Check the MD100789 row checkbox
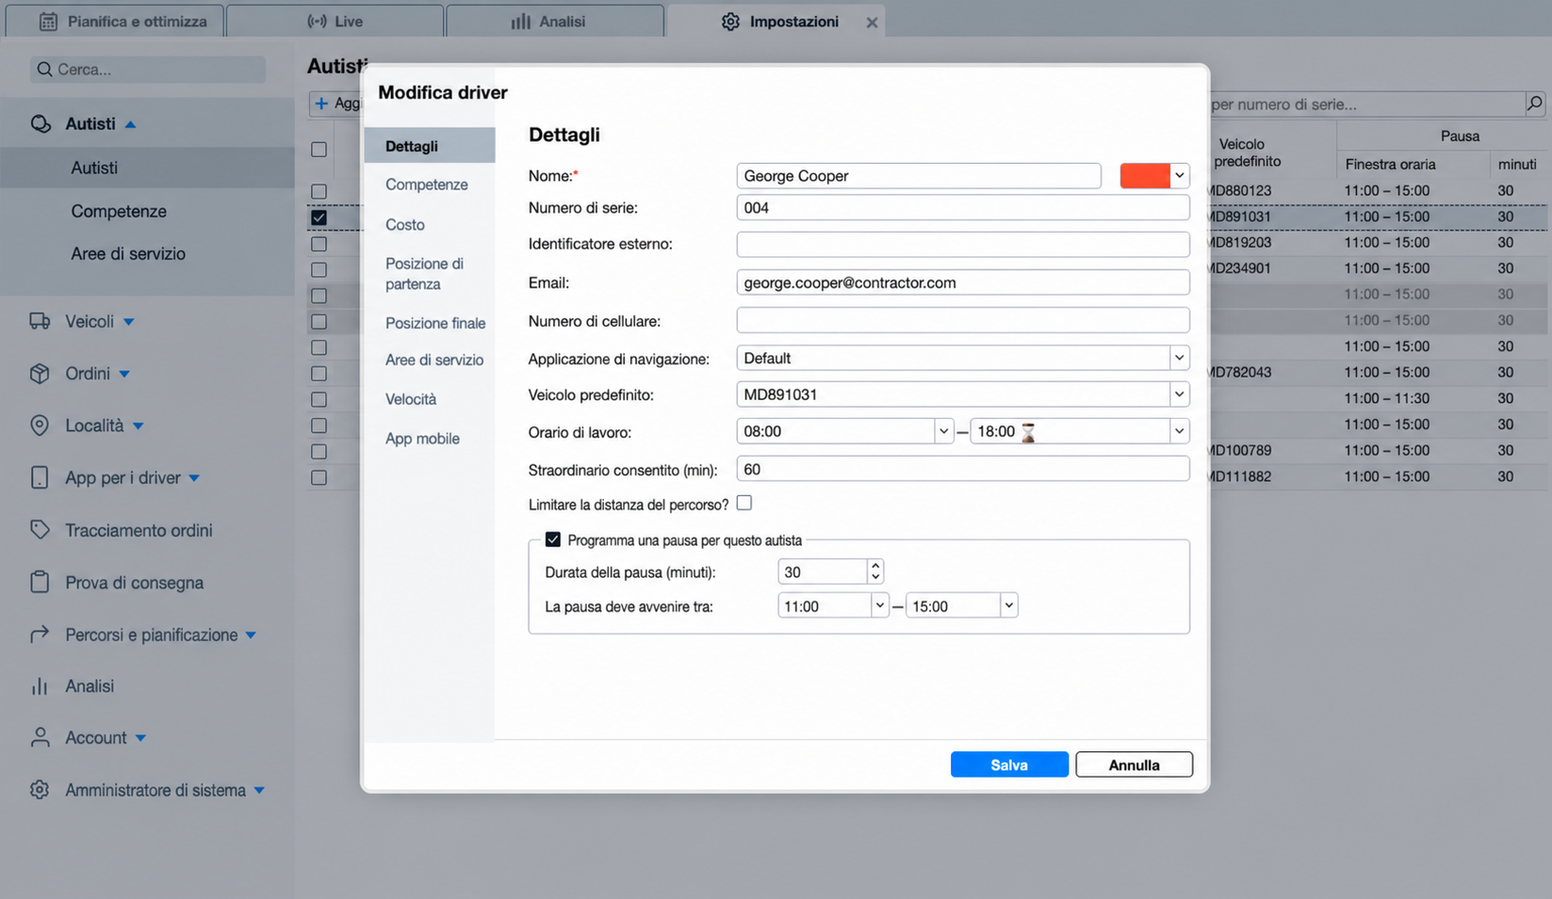1552x899 pixels. pos(319,451)
